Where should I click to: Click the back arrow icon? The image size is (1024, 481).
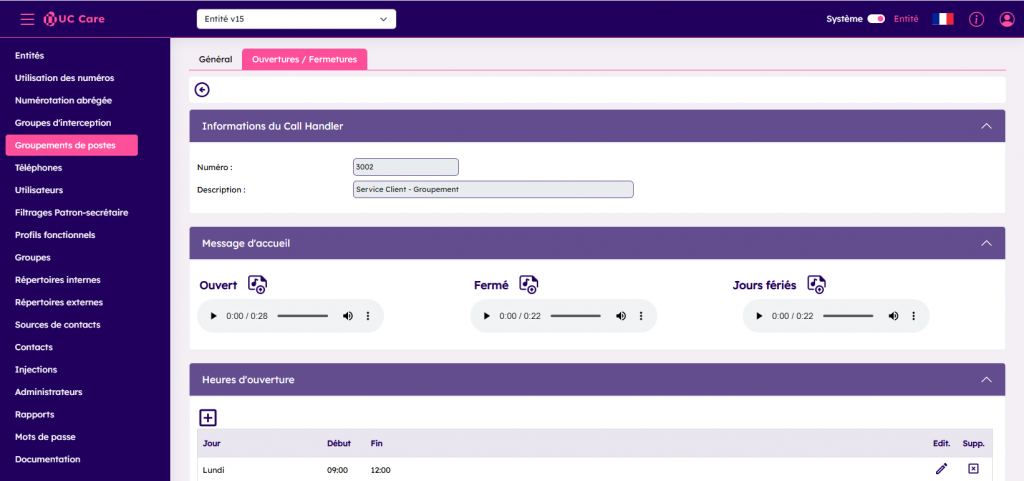tap(202, 90)
